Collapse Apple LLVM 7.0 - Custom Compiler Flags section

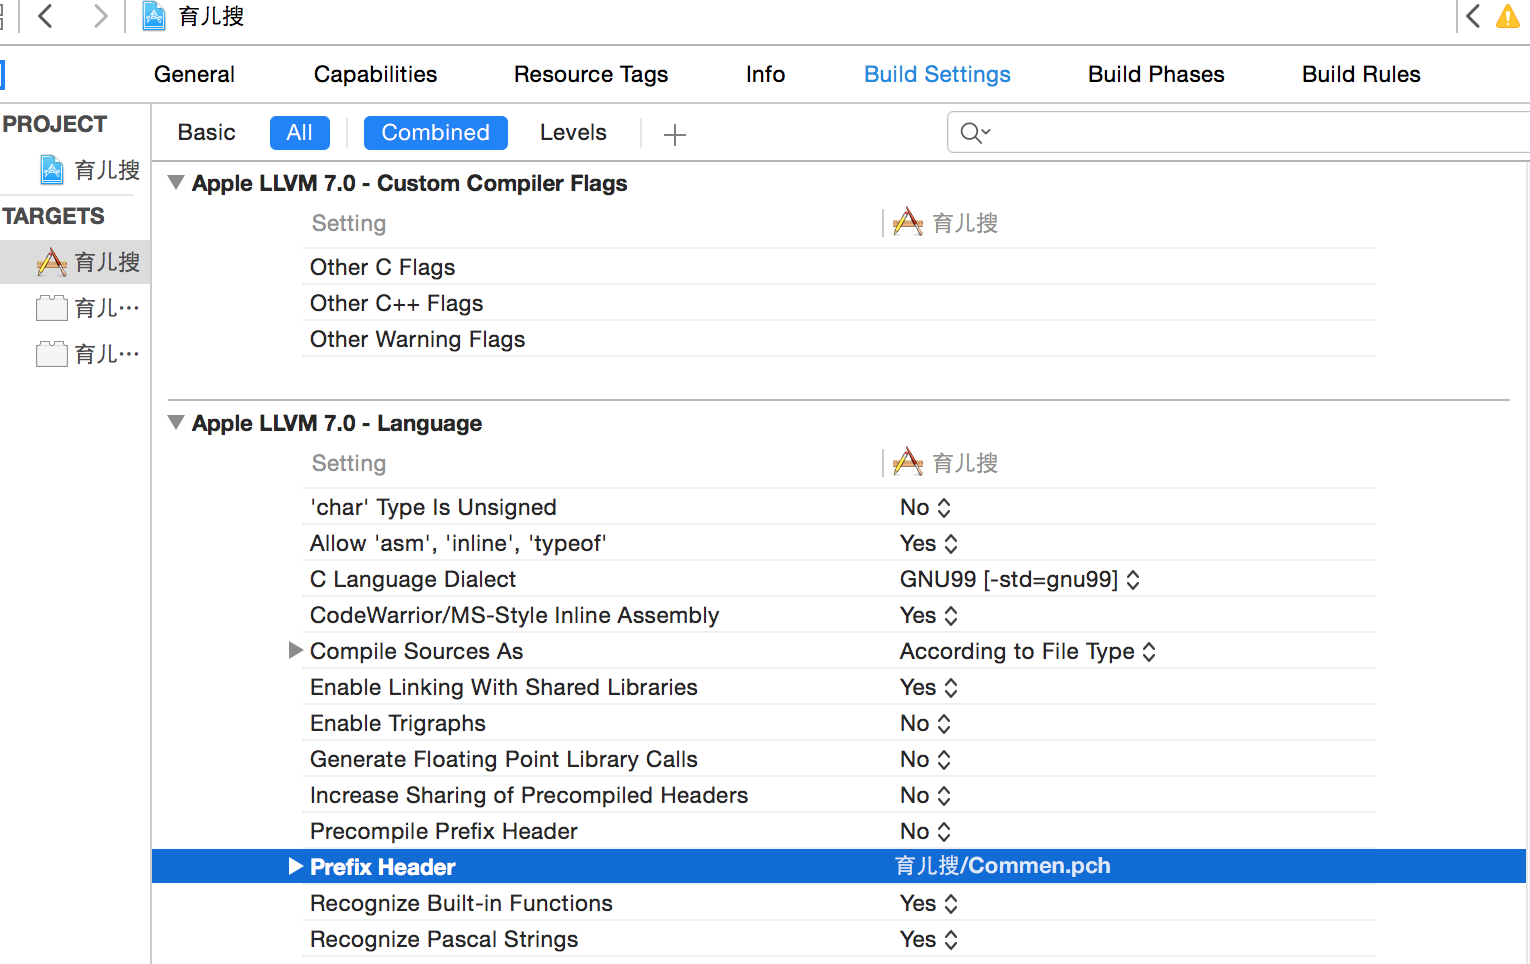(x=176, y=183)
